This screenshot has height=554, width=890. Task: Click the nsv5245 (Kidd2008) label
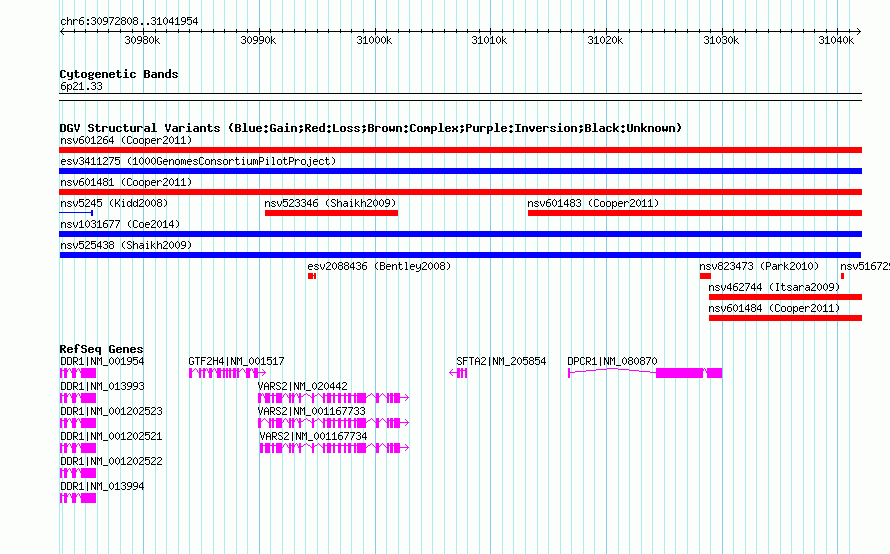tap(114, 203)
